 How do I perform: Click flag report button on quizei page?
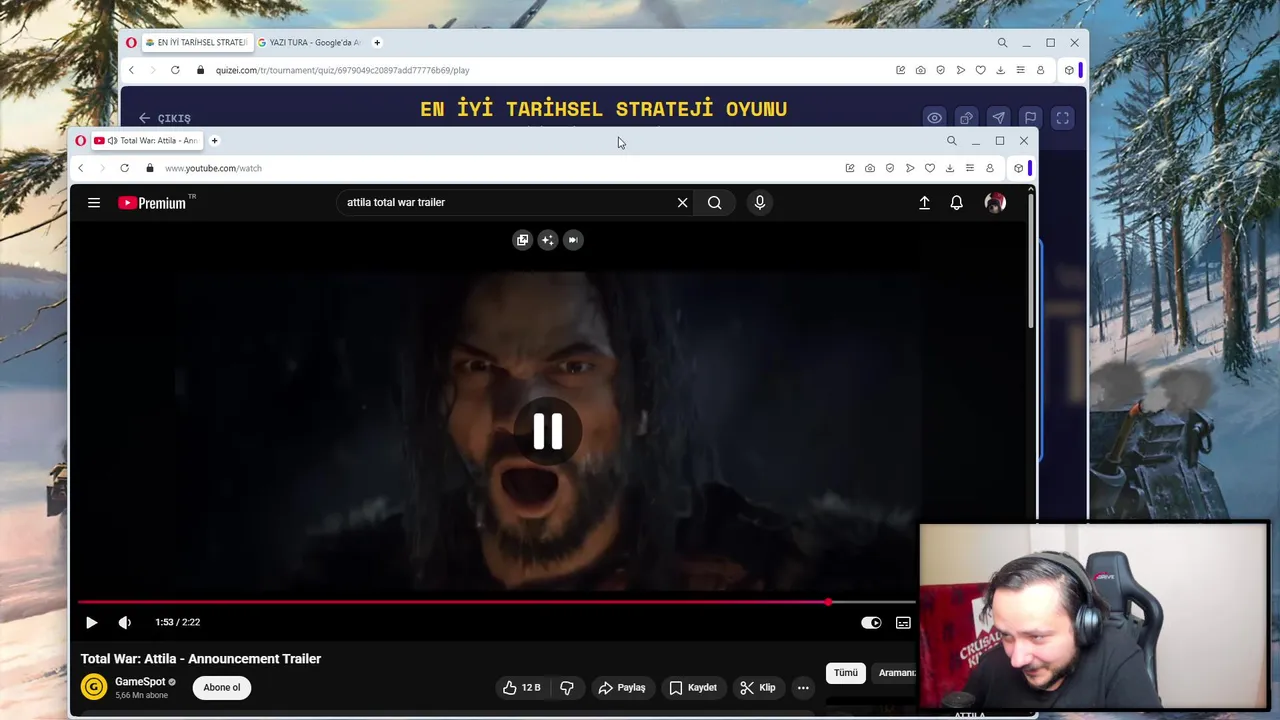(1030, 118)
